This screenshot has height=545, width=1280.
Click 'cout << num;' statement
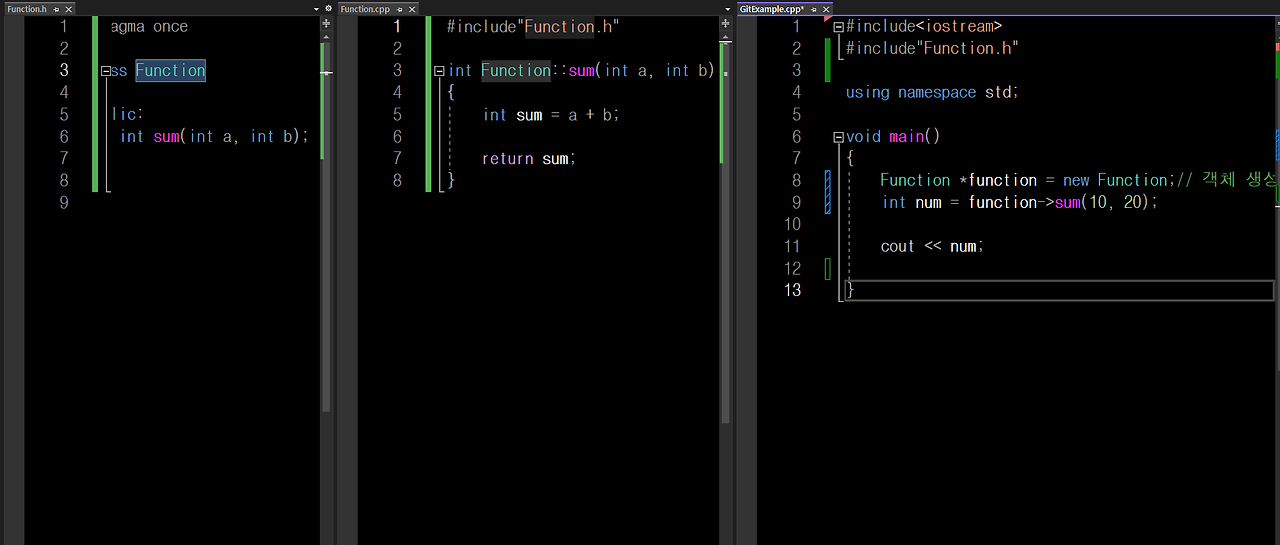tap(932, 246)
